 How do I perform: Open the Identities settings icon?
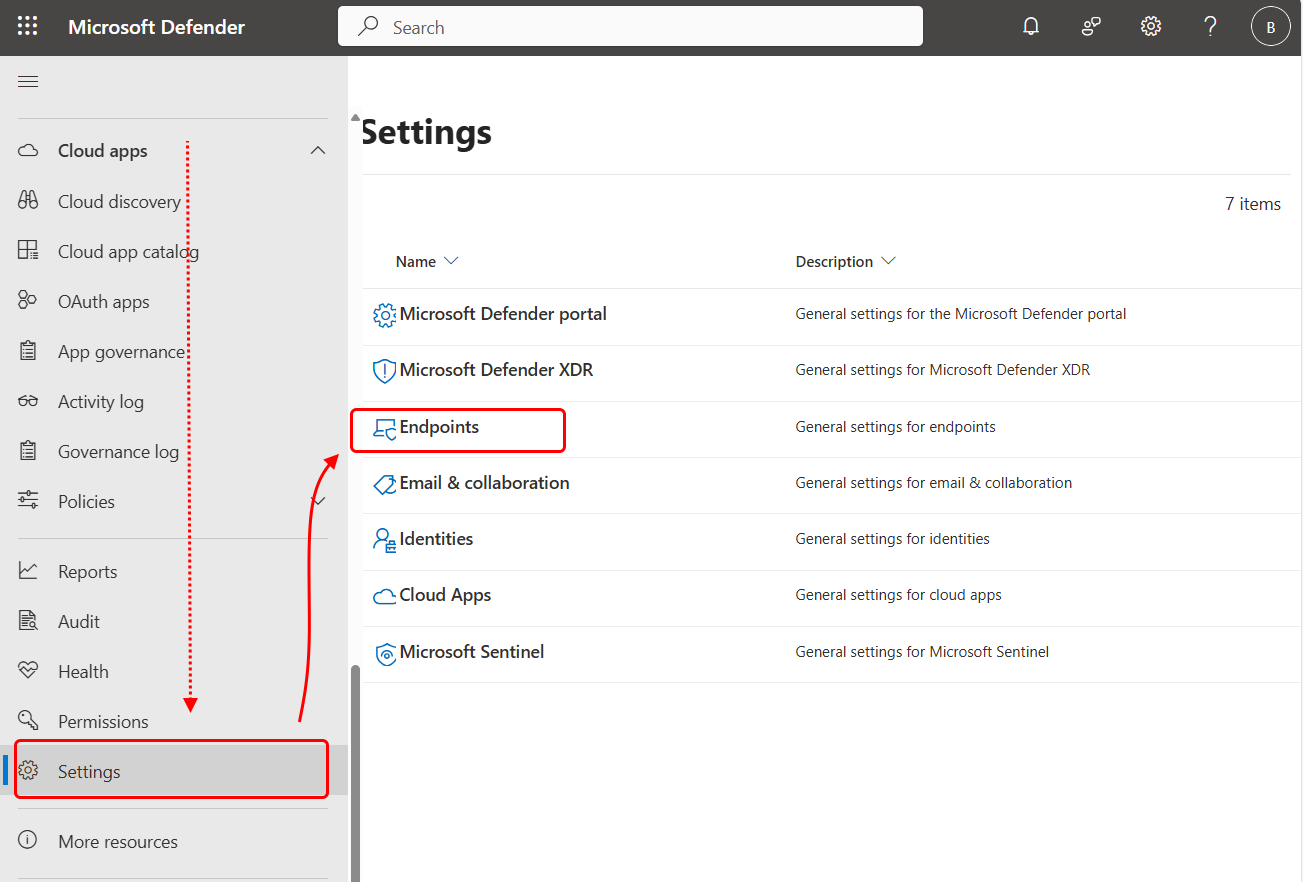[x=384, y=538]
